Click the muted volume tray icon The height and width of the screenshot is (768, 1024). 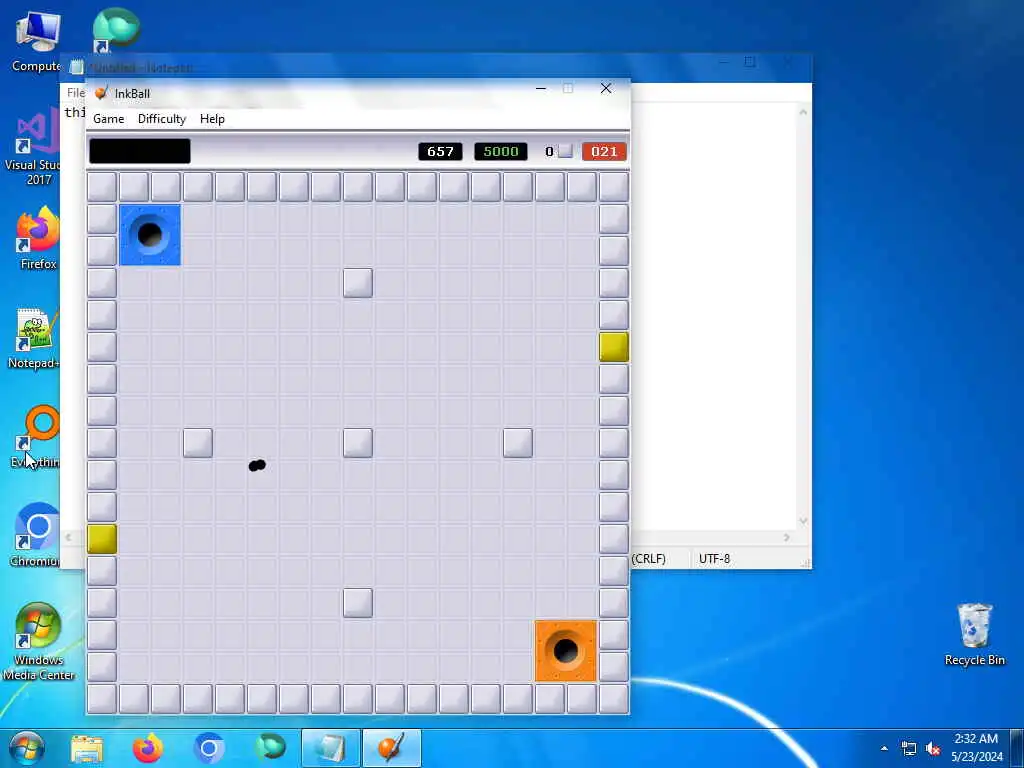[x=934, y=748]
